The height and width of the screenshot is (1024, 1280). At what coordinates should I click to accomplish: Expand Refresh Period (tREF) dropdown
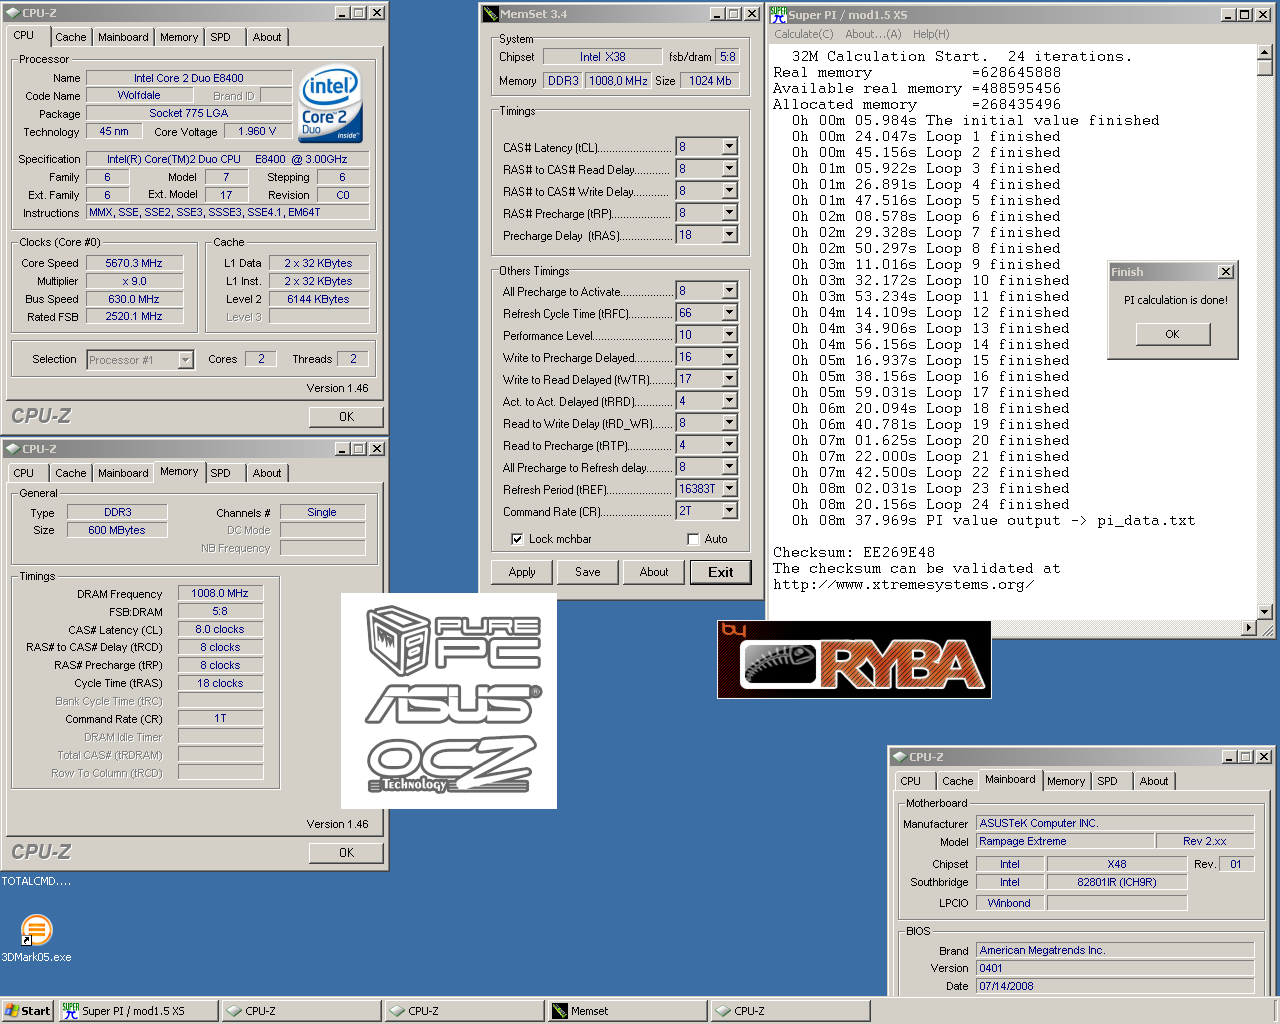[729, 489]
